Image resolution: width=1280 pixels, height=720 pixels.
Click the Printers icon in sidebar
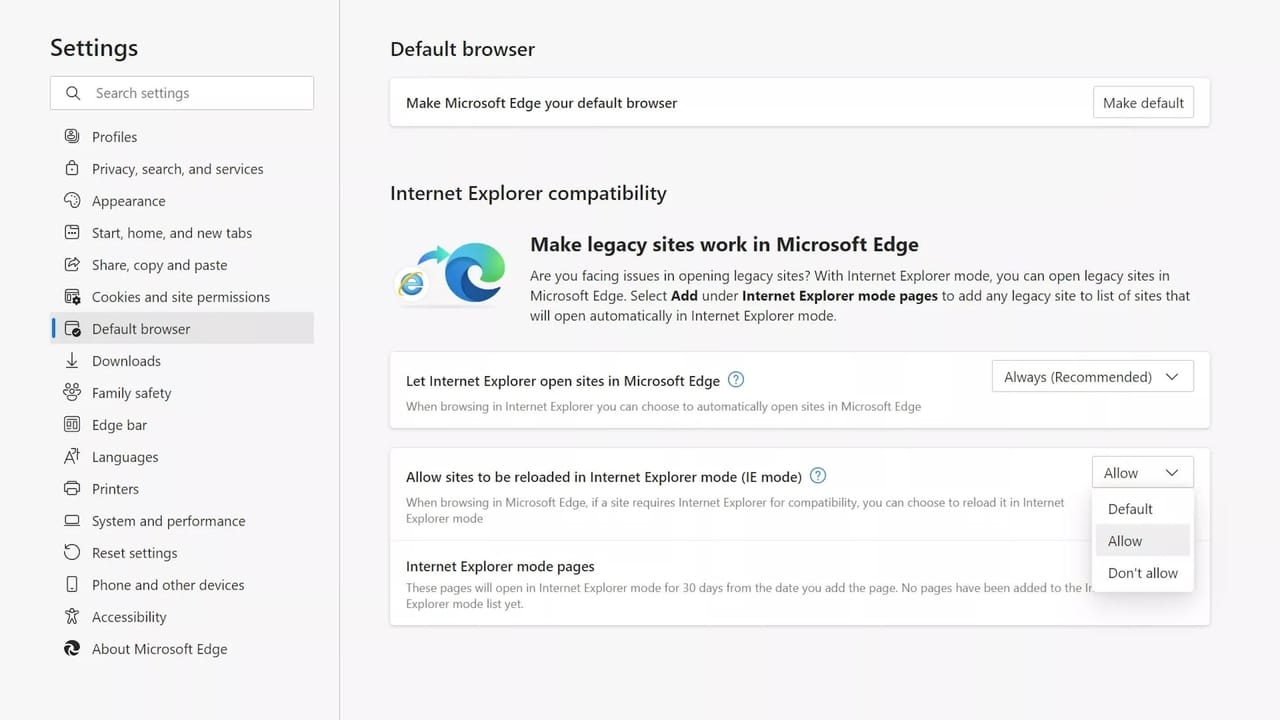pyautogui.click(x=71, y=488)
